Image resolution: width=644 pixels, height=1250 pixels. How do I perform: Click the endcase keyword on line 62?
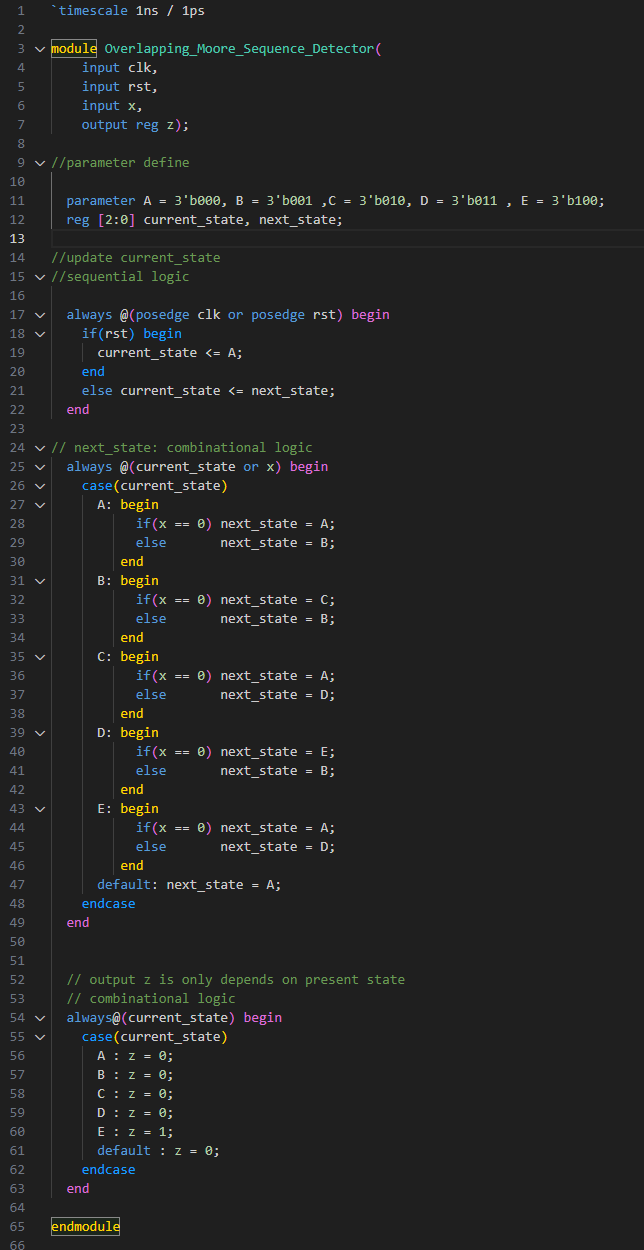[108, 1170]
